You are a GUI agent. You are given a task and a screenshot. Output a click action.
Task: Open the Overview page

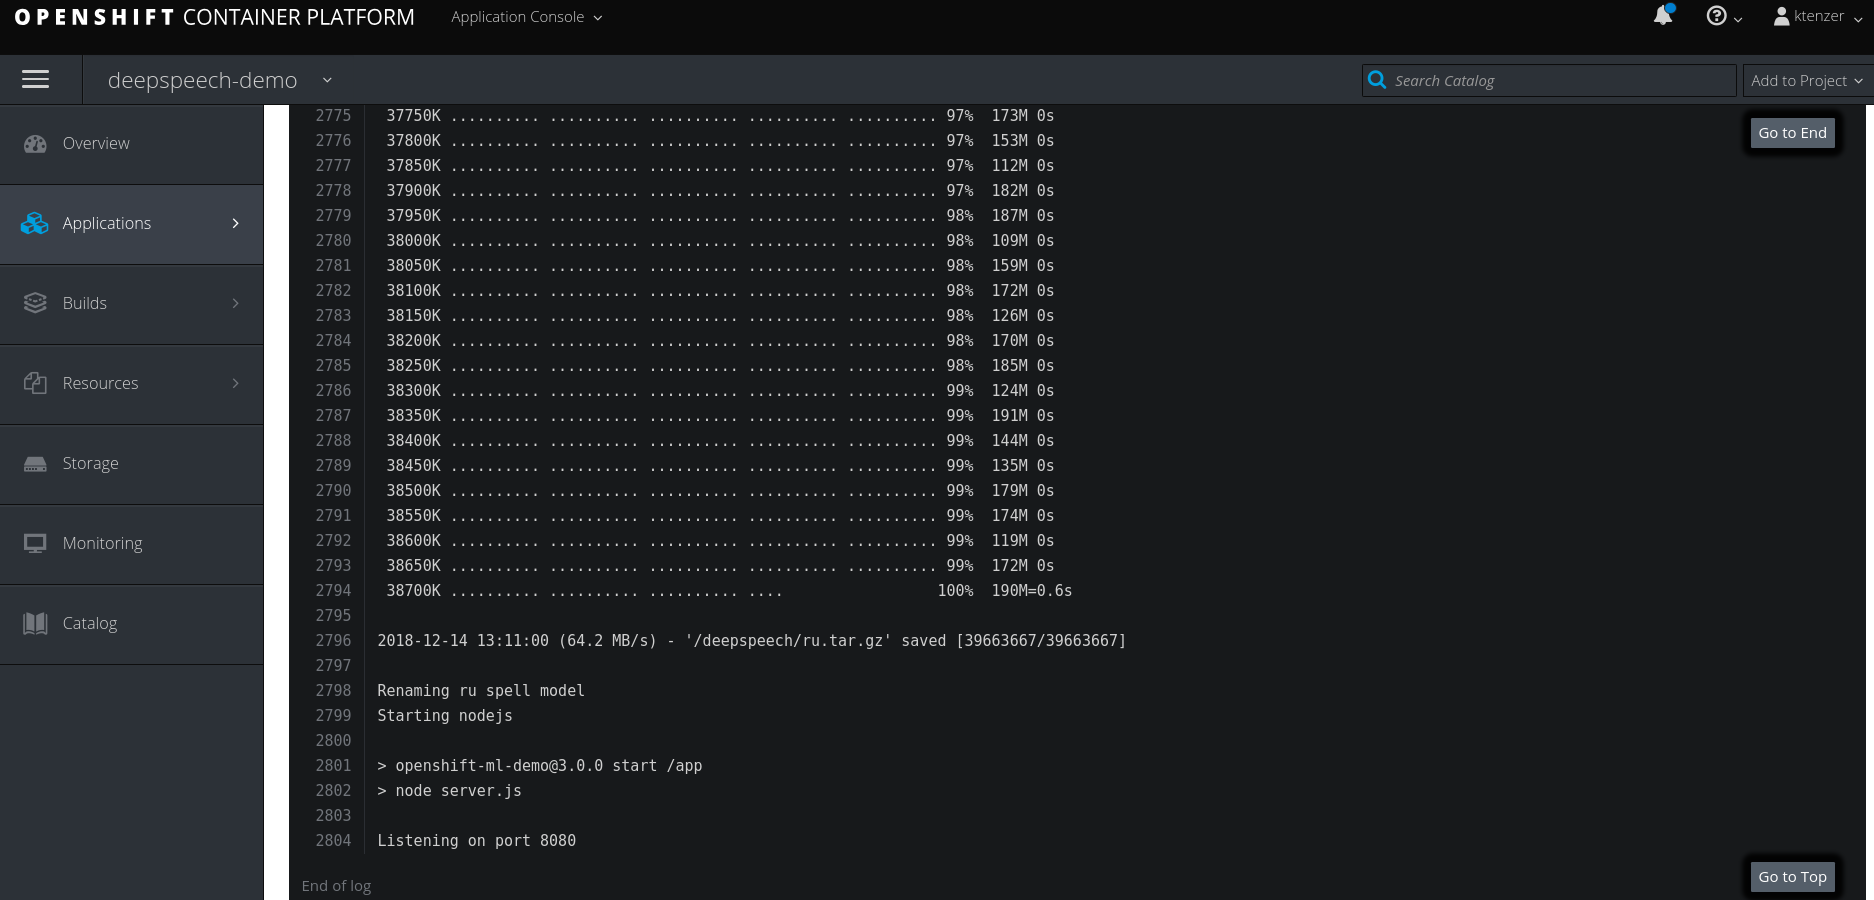coord(131,144)
